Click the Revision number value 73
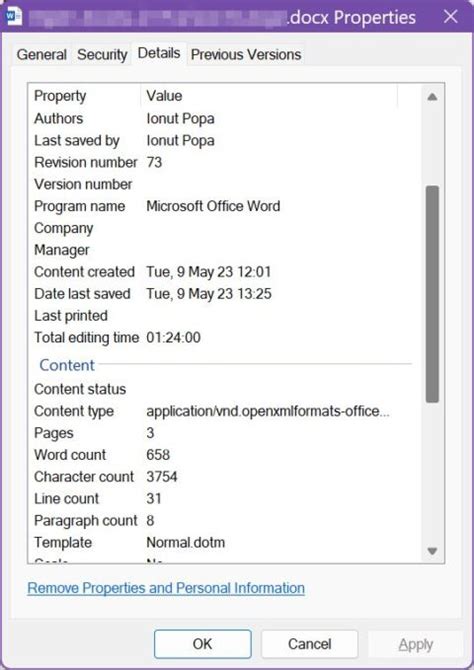 [154, 162]
